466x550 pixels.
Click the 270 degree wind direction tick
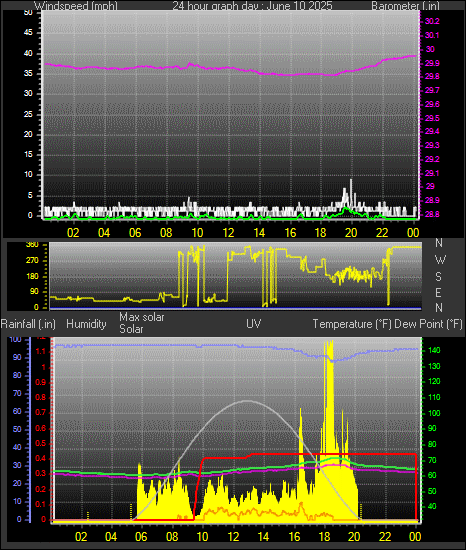coord(32,261)
